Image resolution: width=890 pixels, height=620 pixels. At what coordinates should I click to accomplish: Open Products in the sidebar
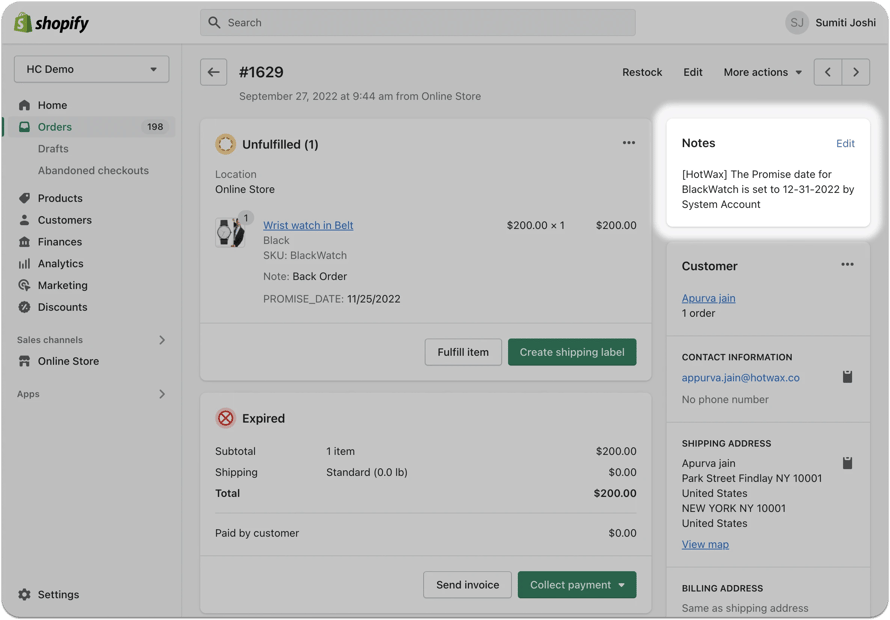60,198
